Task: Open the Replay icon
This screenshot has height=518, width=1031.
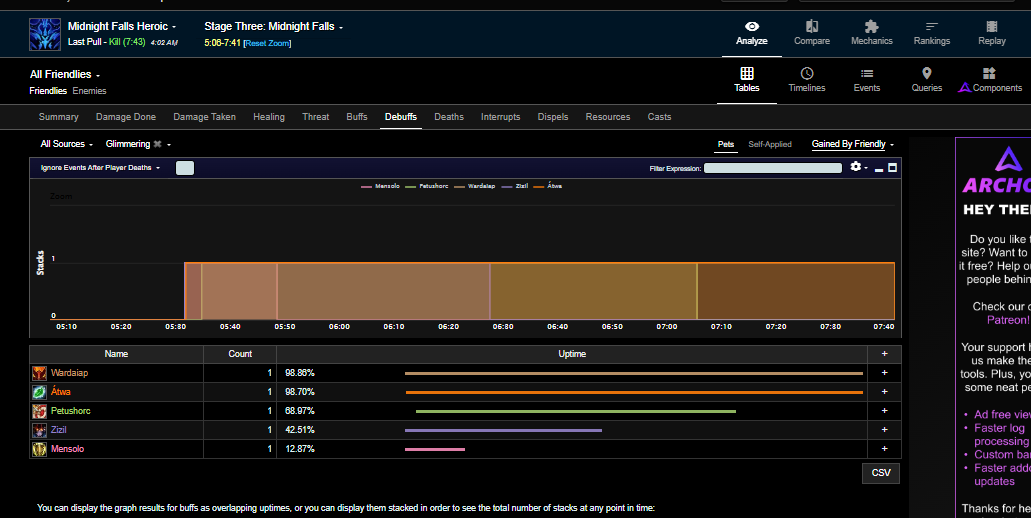Action: pos(991,27)
